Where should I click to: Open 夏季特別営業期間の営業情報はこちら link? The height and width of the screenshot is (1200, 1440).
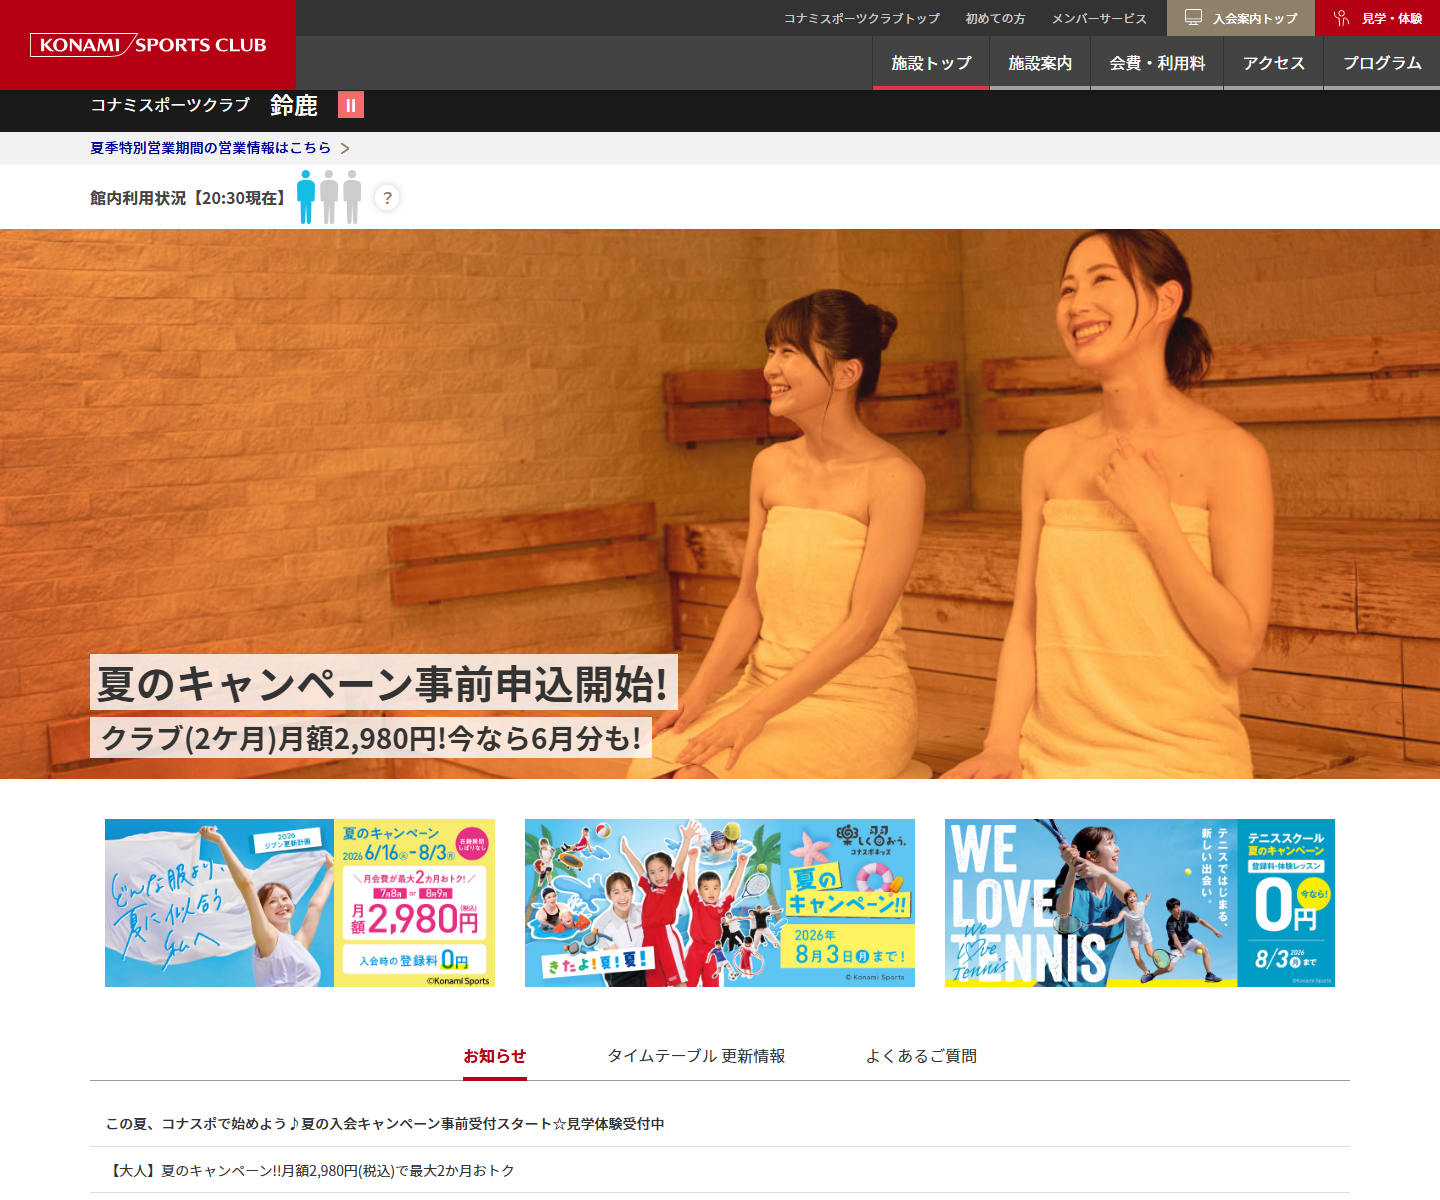click(x=210, y=148)
